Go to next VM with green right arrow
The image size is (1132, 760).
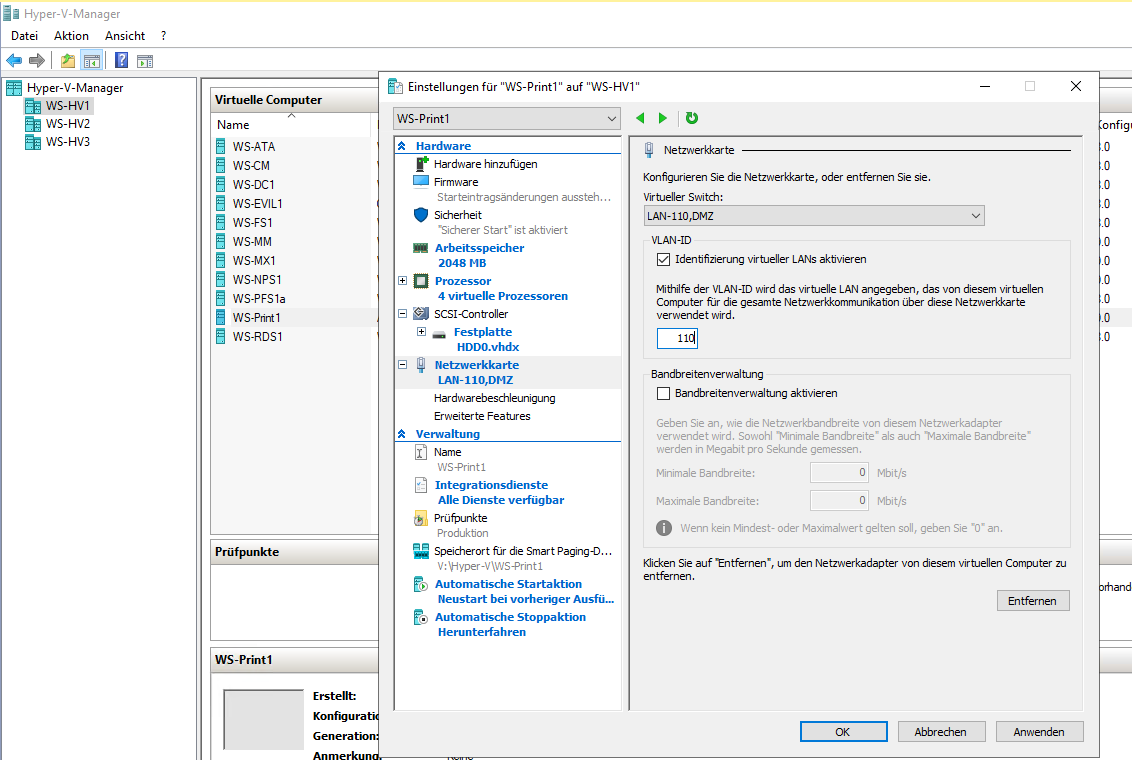663,118
